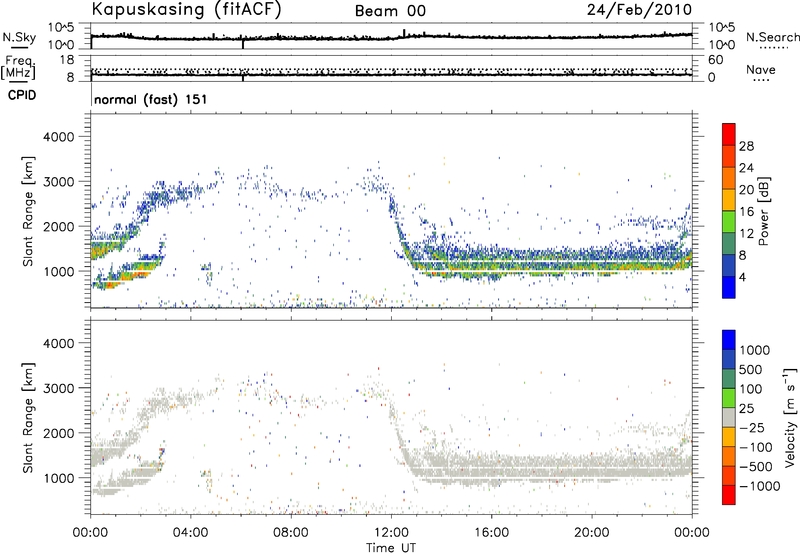Click the 'Power [dB]' colorbar label
This screenshot has width=800, height=554.
point(763,211)
